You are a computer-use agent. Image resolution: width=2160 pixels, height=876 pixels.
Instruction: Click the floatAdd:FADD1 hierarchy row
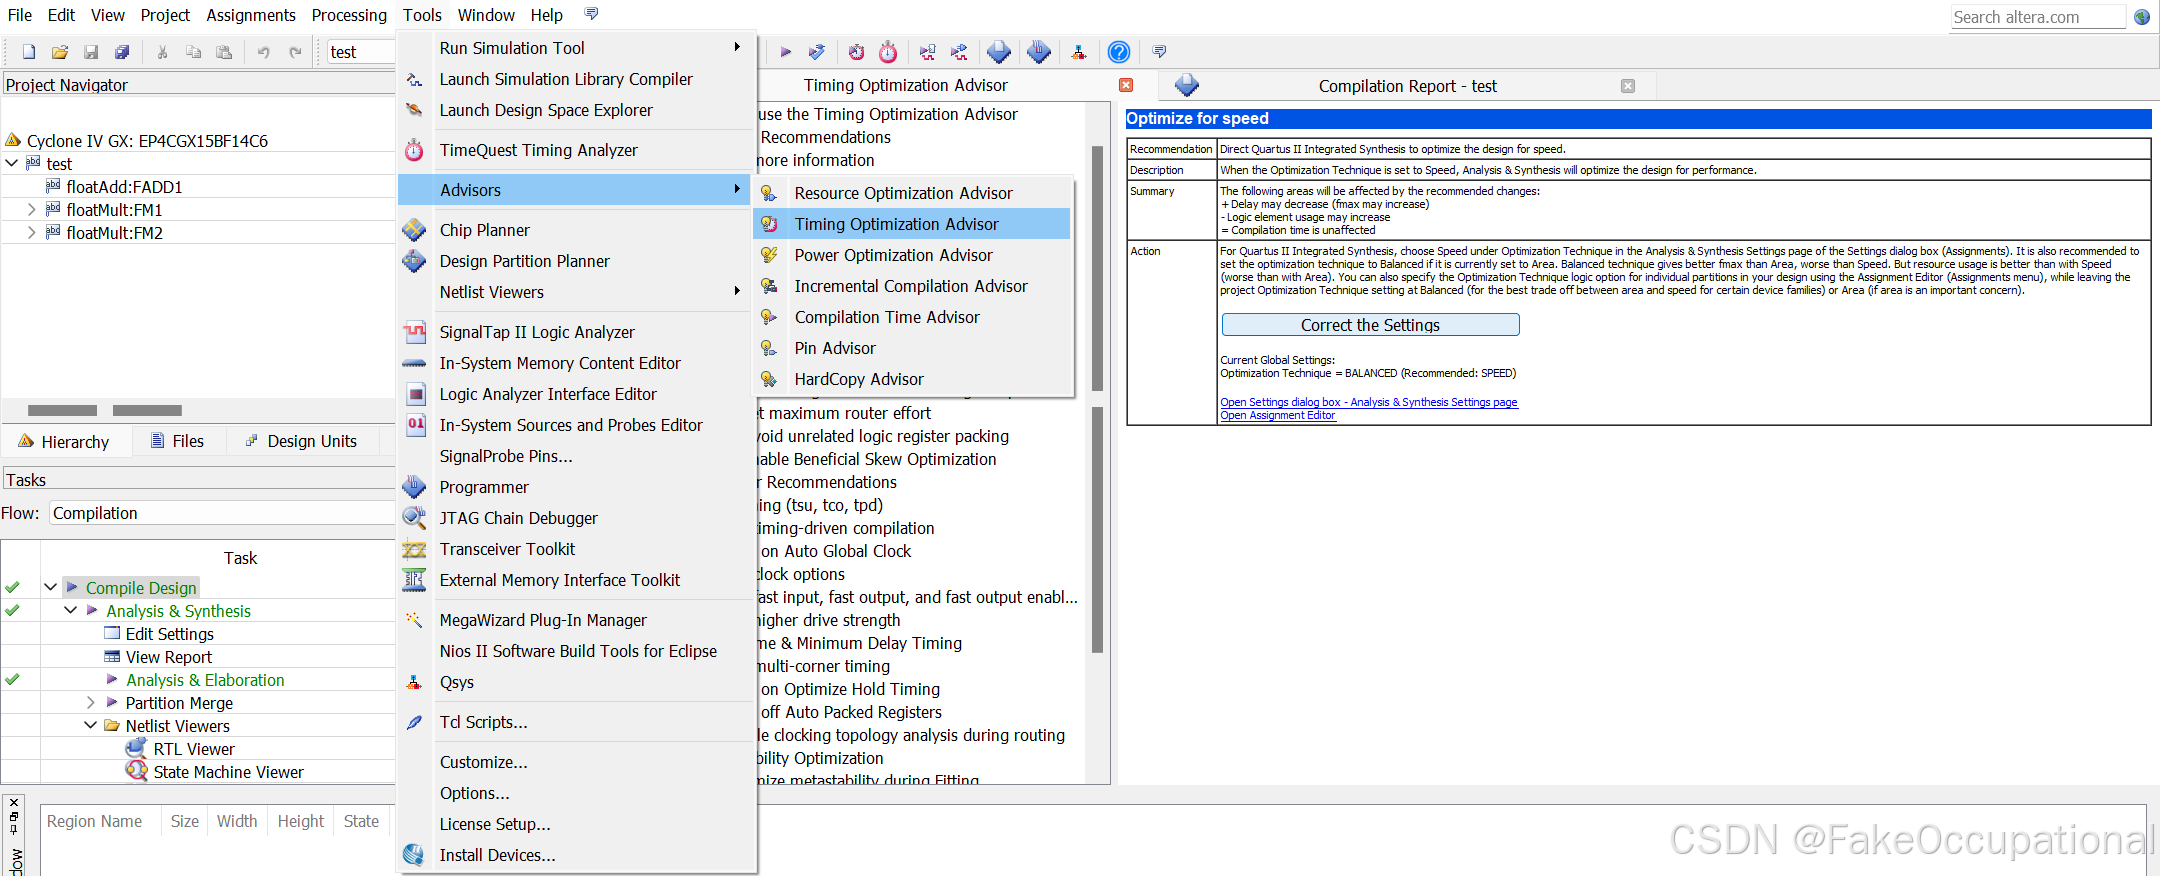pos(124,187)
